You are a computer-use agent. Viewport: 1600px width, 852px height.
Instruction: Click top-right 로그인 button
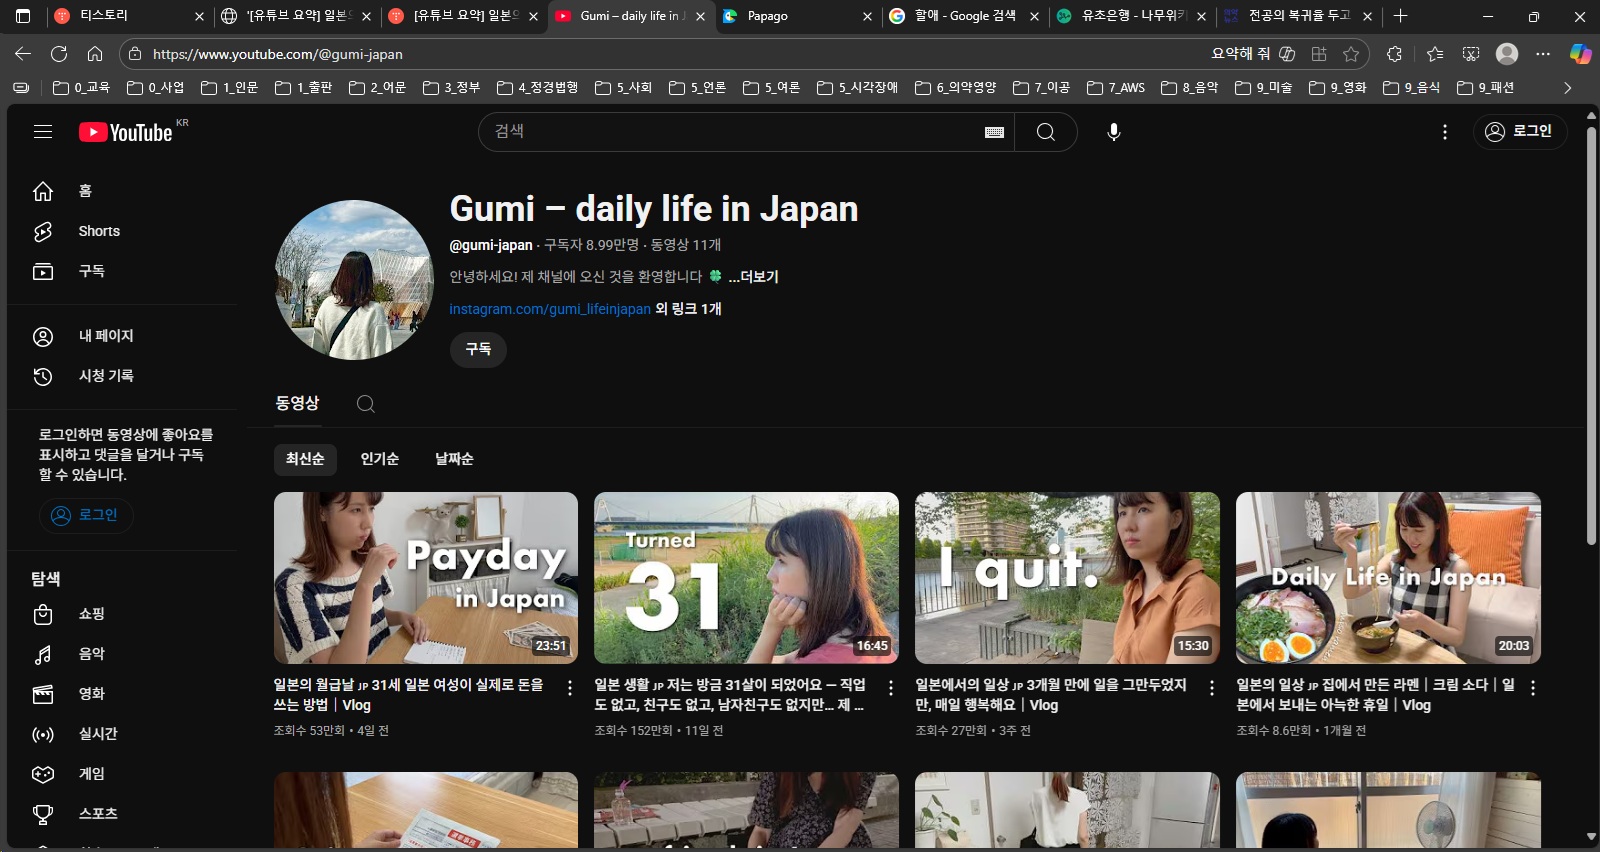[1519, 131]
